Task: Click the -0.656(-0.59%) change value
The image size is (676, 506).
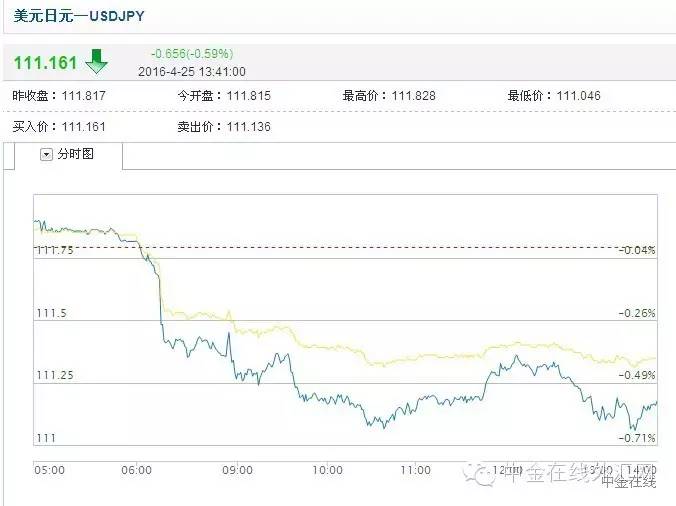Action: (192, 53)
